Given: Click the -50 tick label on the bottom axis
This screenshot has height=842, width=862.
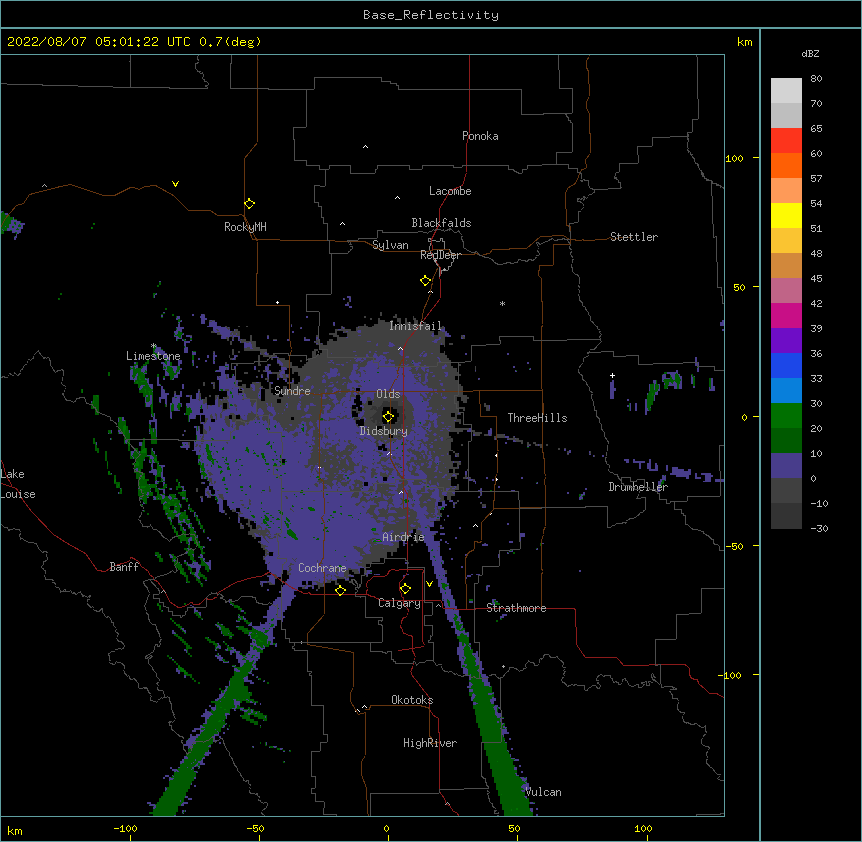Looking at the screenshot, I should tap(255, 828).
